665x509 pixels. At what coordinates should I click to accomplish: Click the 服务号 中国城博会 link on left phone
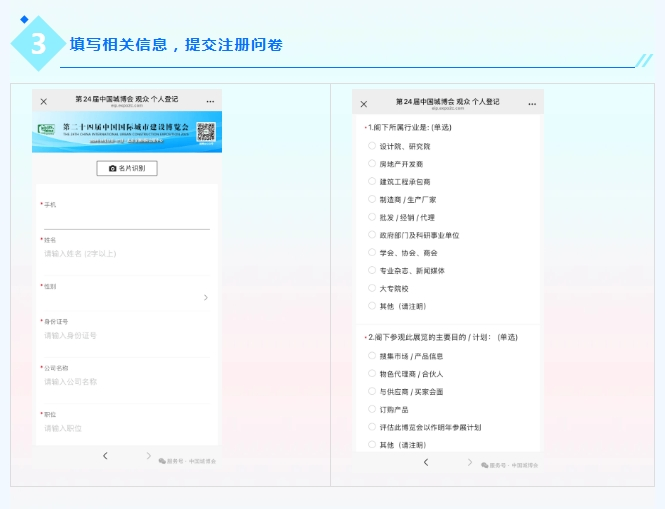pyautogui.click(x=187, y=461)
